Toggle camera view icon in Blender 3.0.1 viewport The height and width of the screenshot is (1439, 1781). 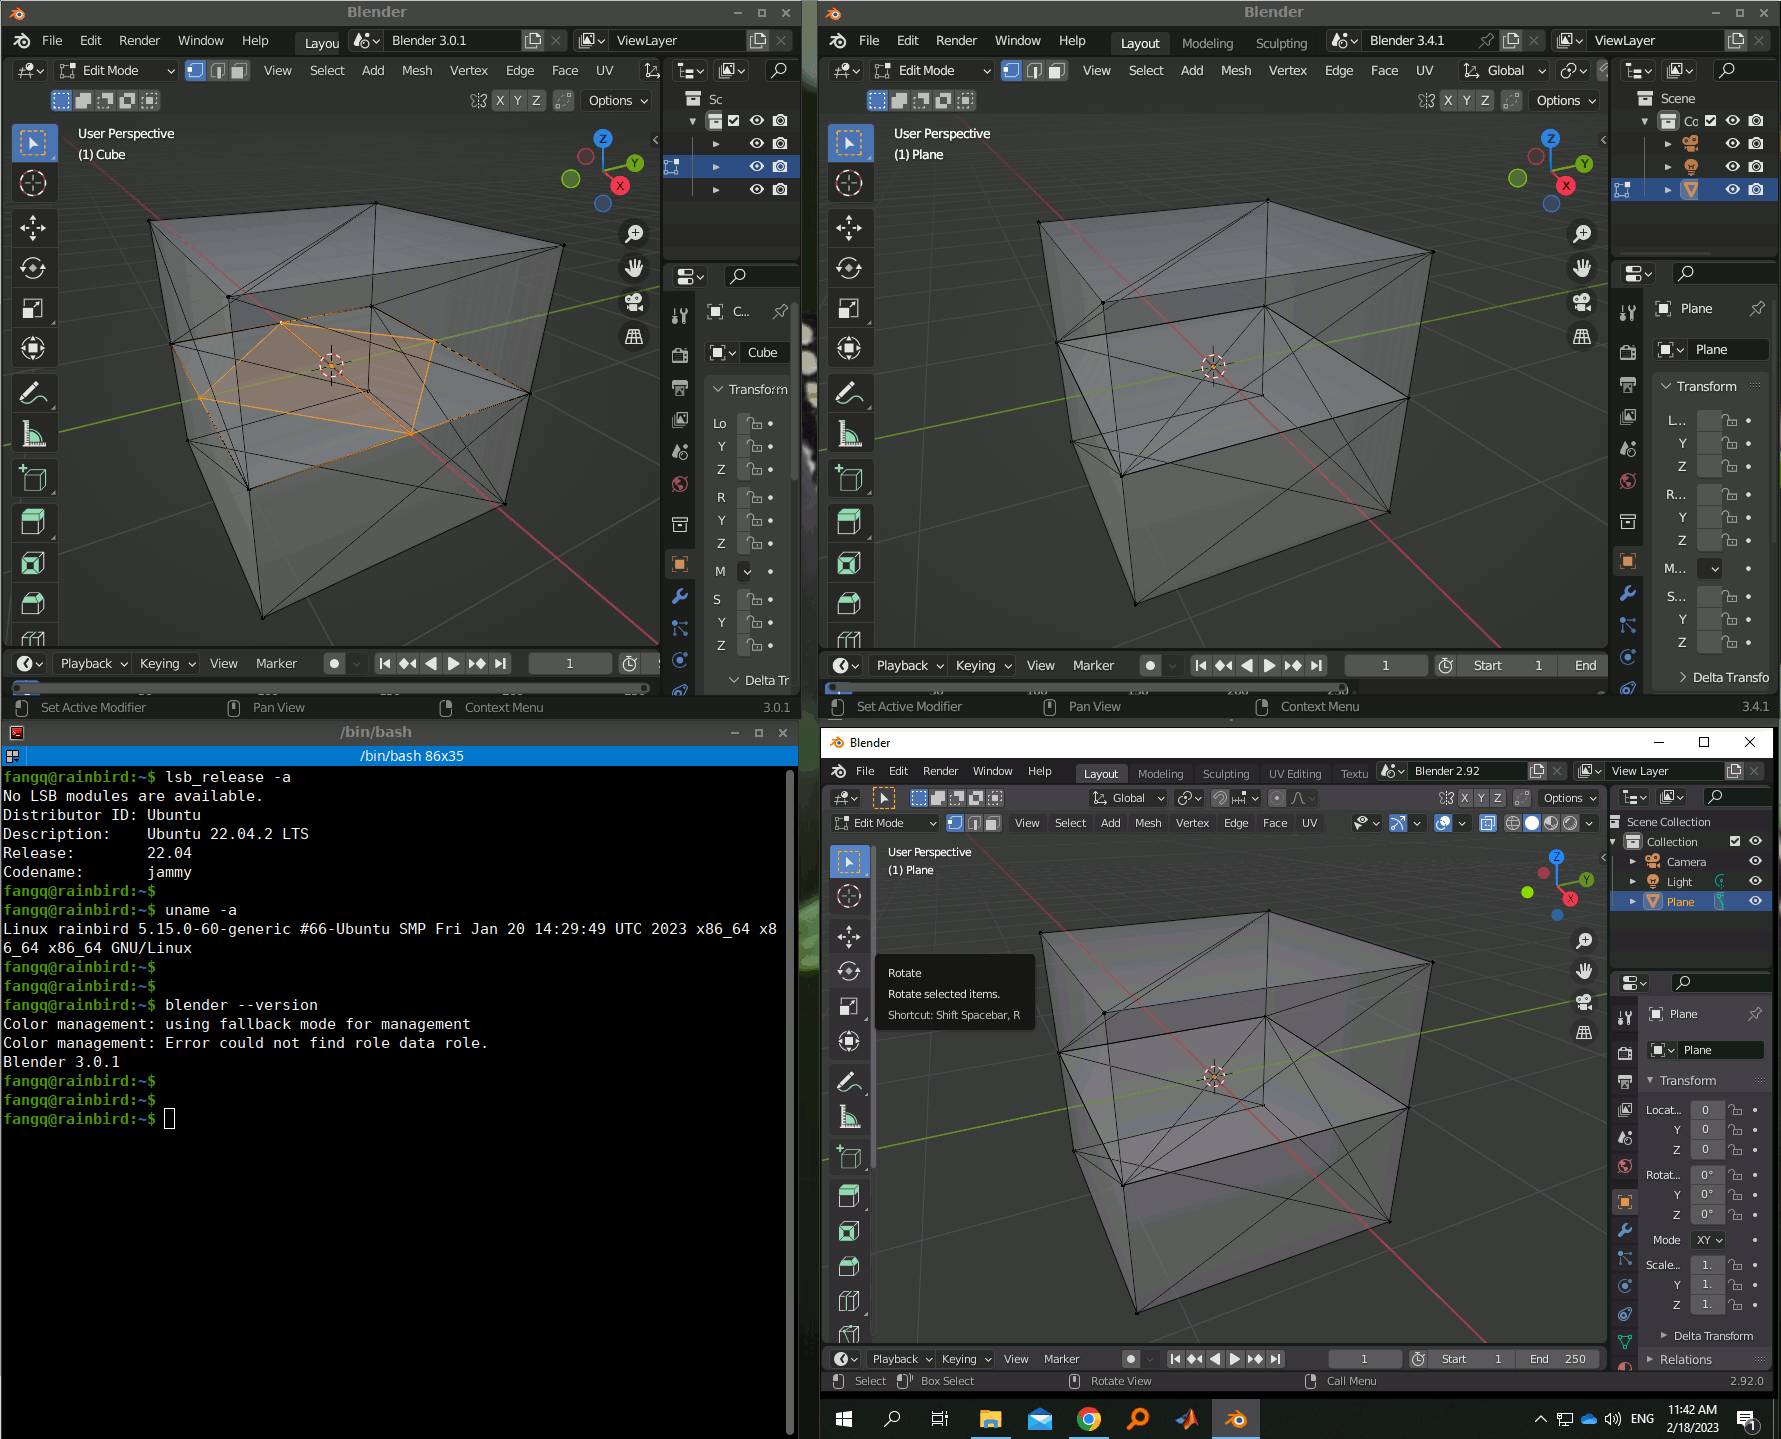[x=634, y=302]
